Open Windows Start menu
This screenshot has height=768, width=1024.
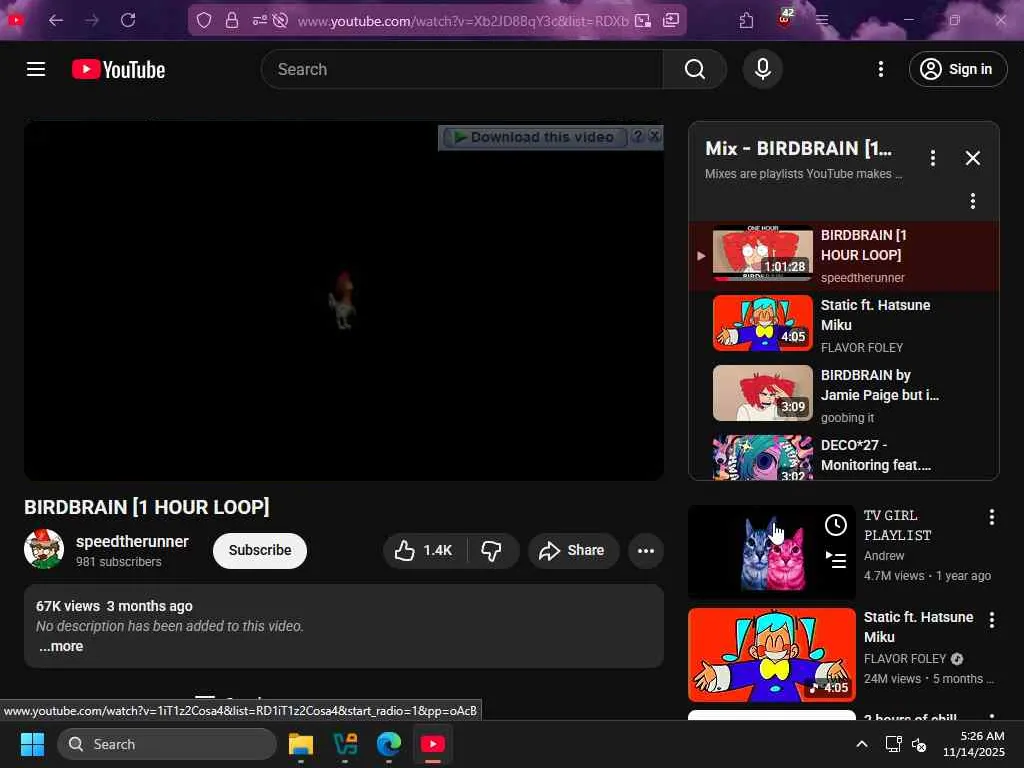coord(32,744)
